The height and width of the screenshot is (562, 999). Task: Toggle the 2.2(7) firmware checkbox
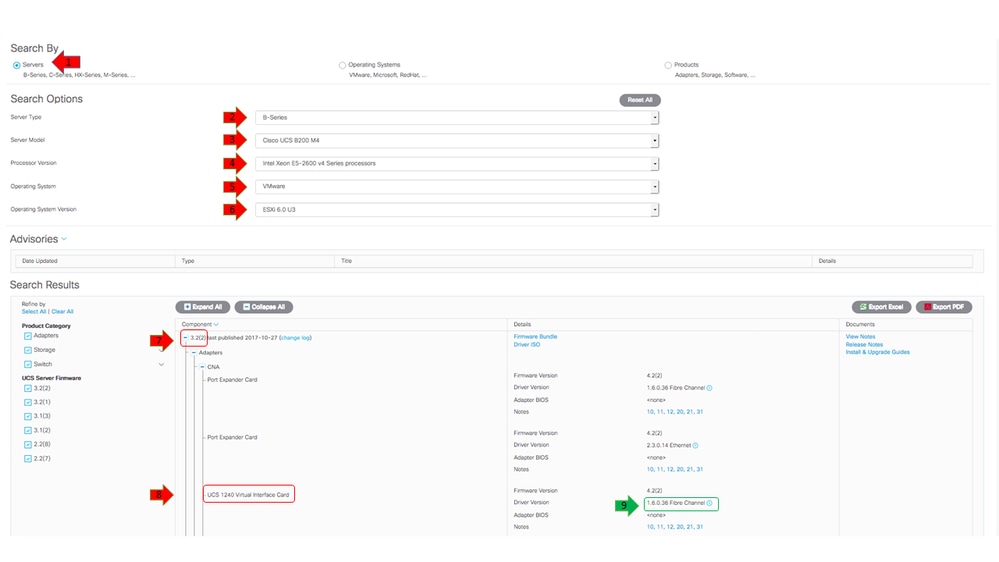[27, 458]
